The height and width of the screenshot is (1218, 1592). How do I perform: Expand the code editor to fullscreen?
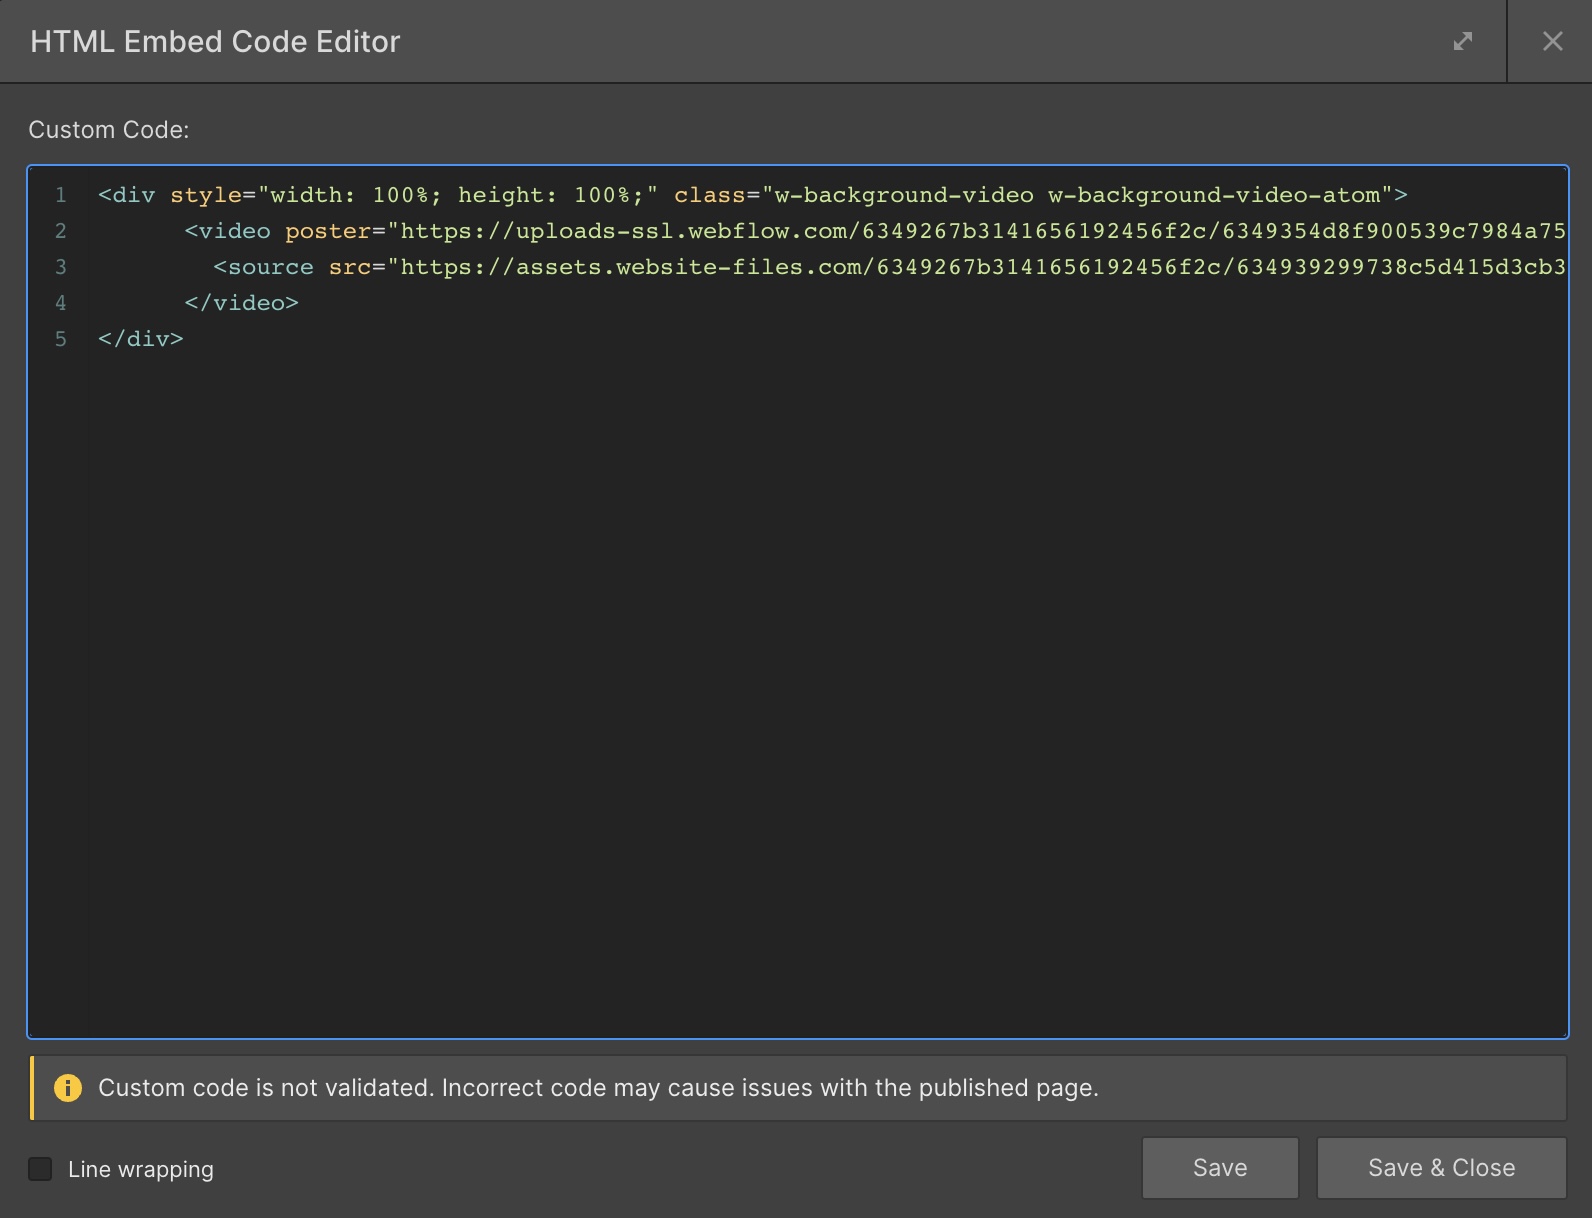(1463, 41)
